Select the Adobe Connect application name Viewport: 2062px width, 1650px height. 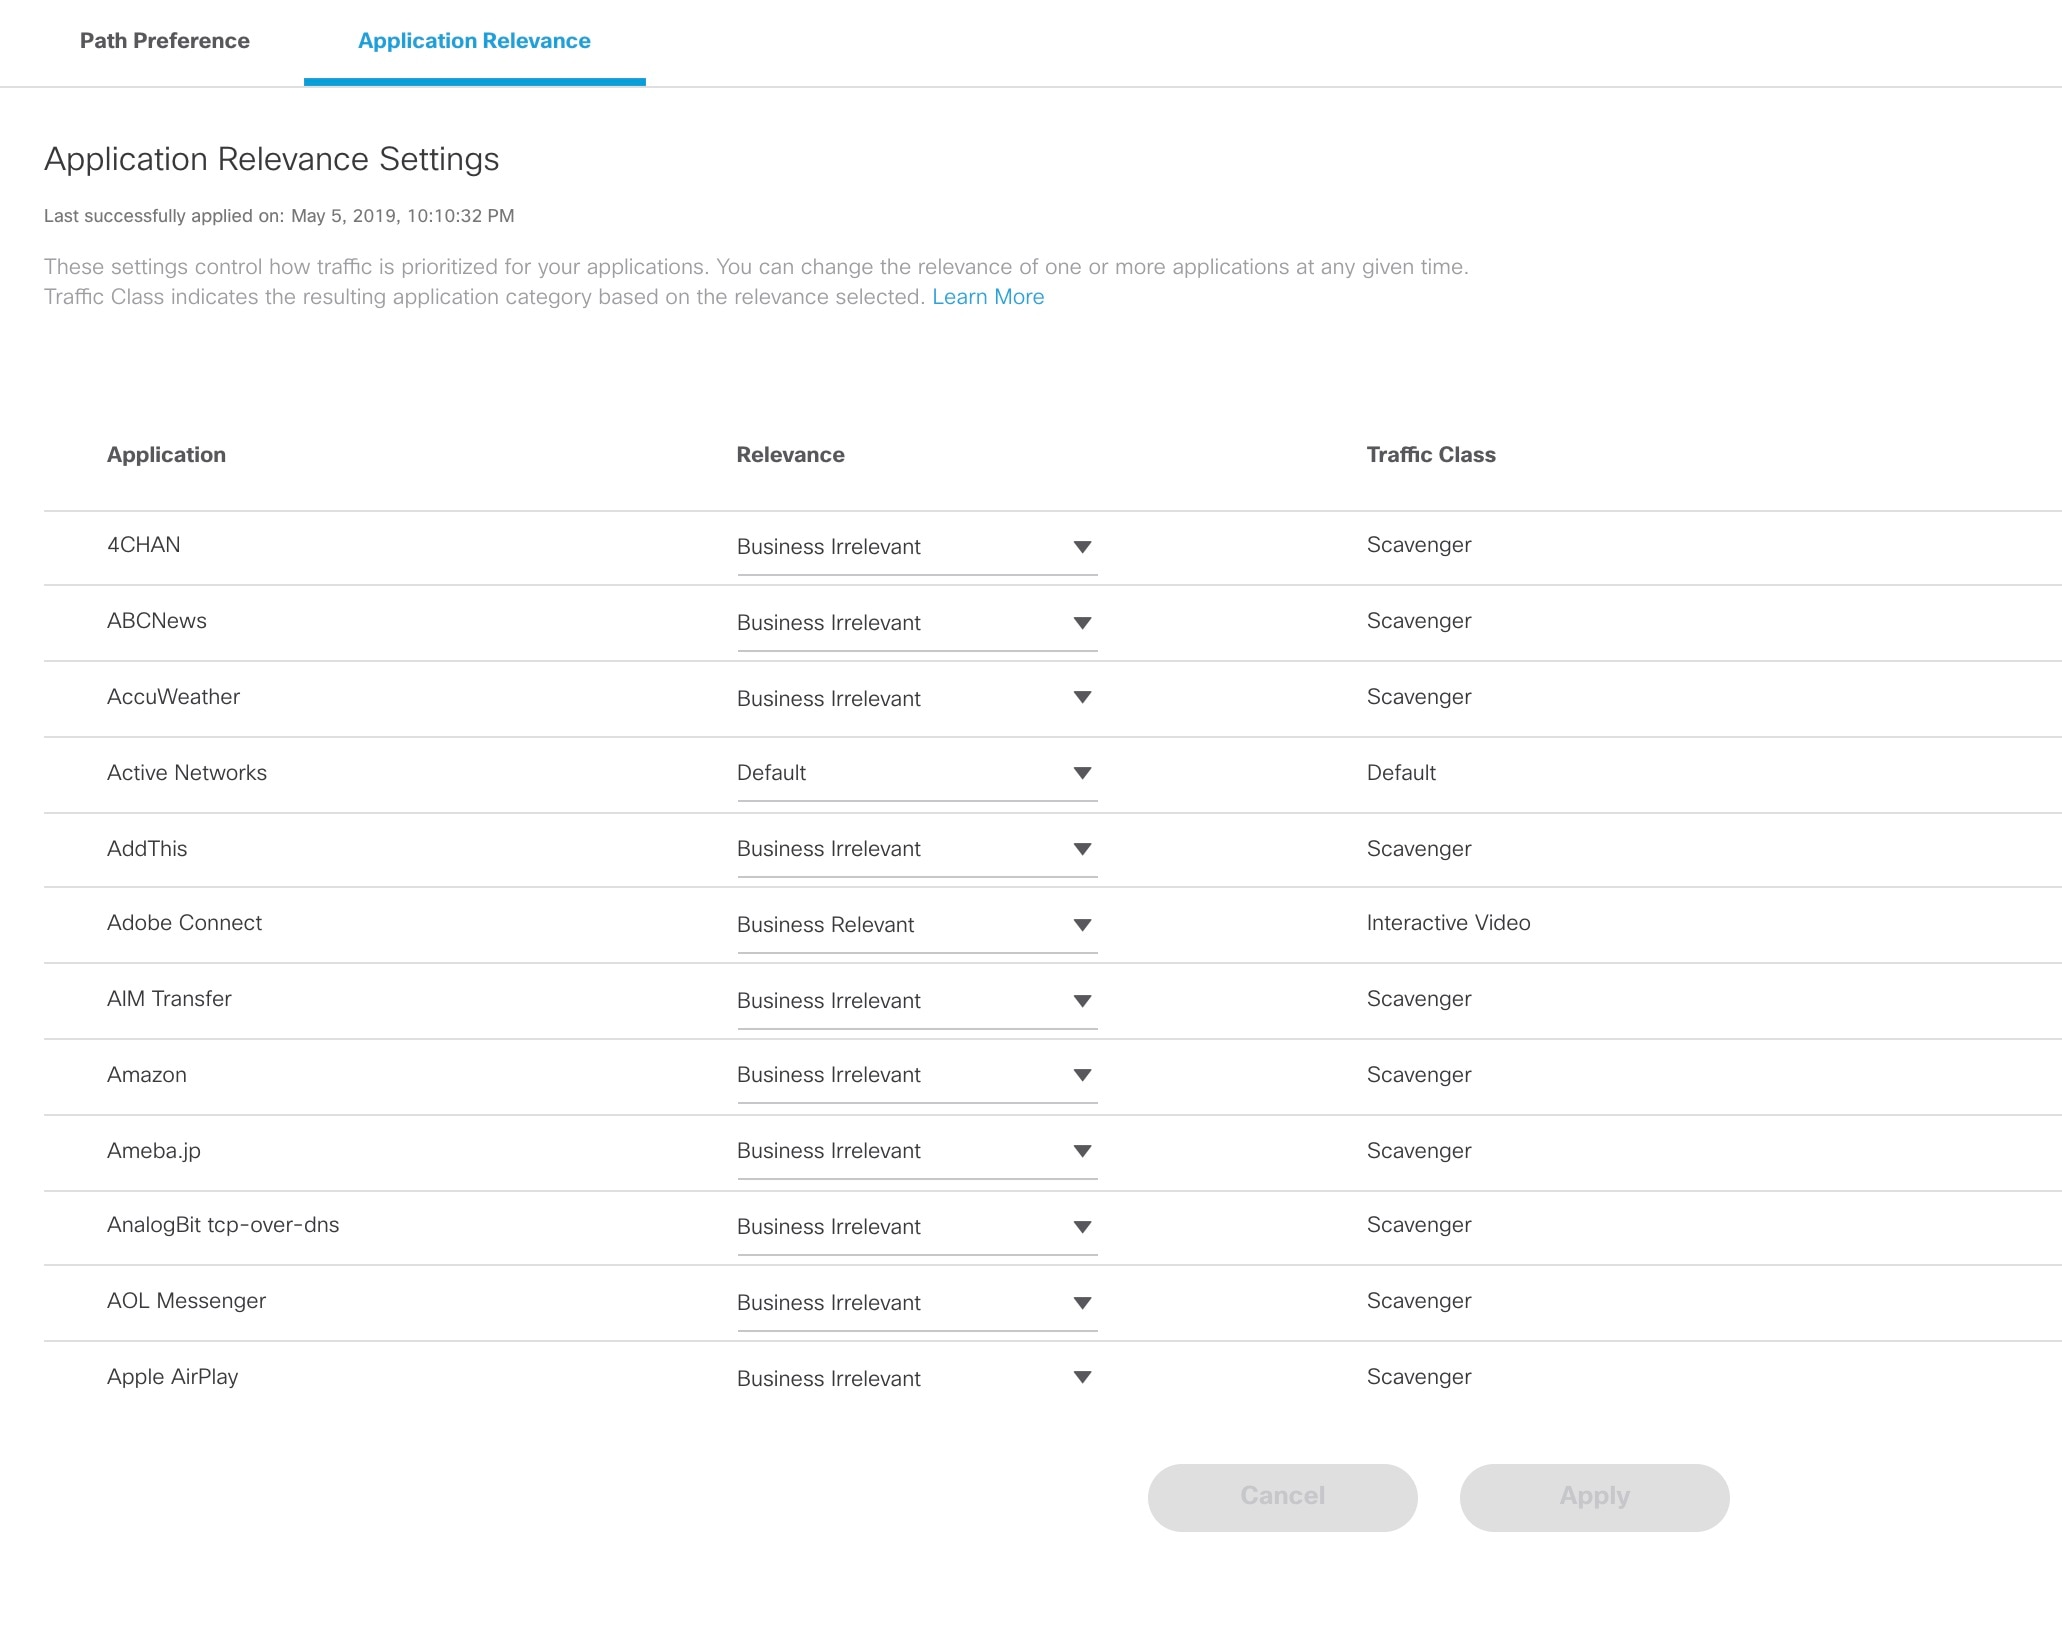(x=185, y=923)
